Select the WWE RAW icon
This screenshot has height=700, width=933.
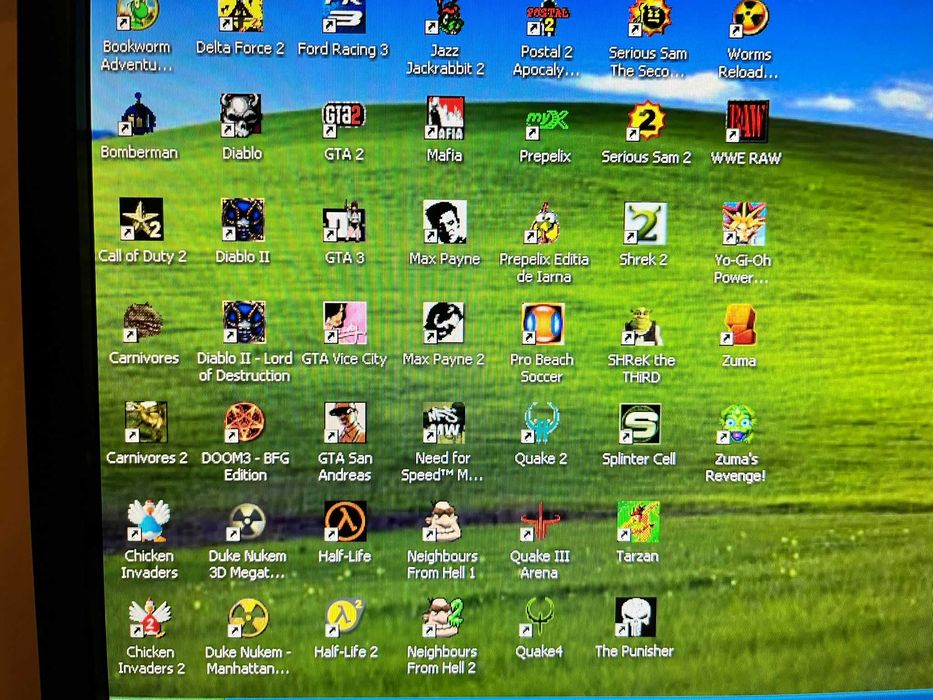747,122
